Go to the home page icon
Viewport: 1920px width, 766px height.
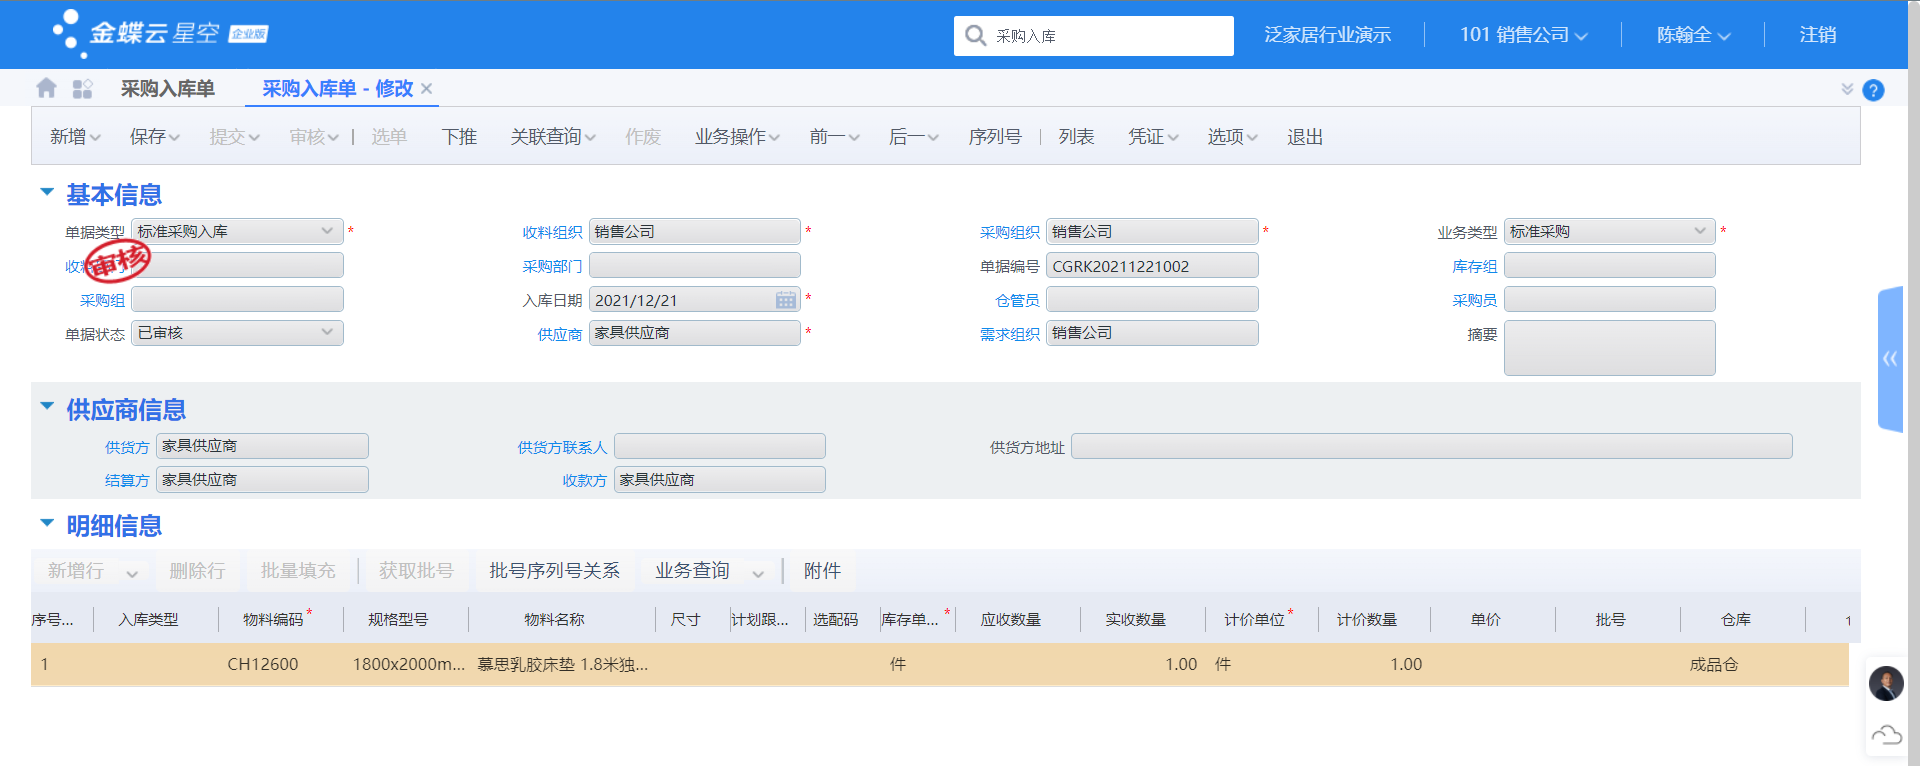point(46,88)
